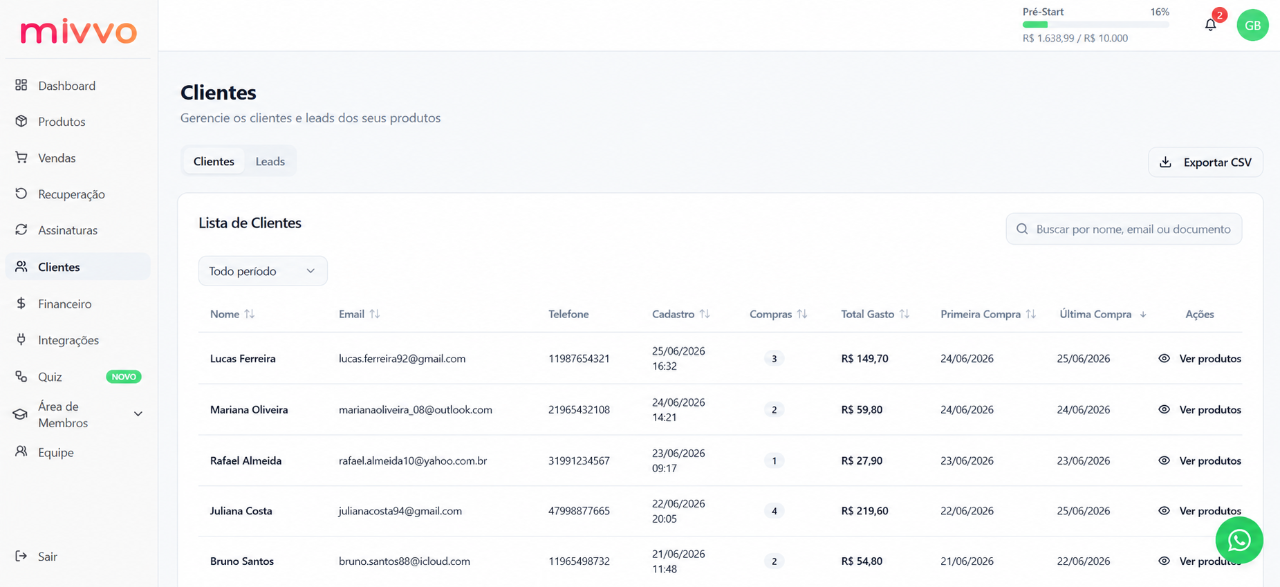Click the Pré-Start revenue progress bar
This screenshot has width=1280, height=587.
(x=1096, y=24)
